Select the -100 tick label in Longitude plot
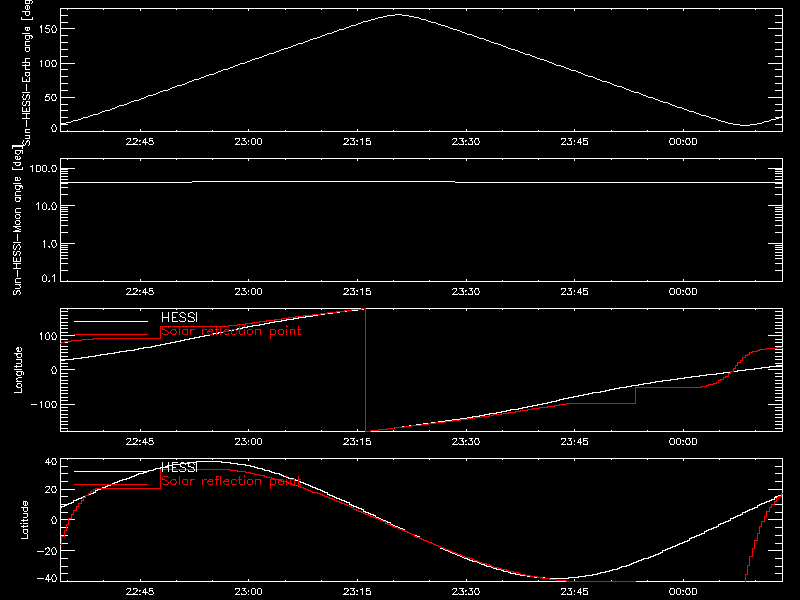The height and width of the screenshot is (600, 800). coord(44,404)
